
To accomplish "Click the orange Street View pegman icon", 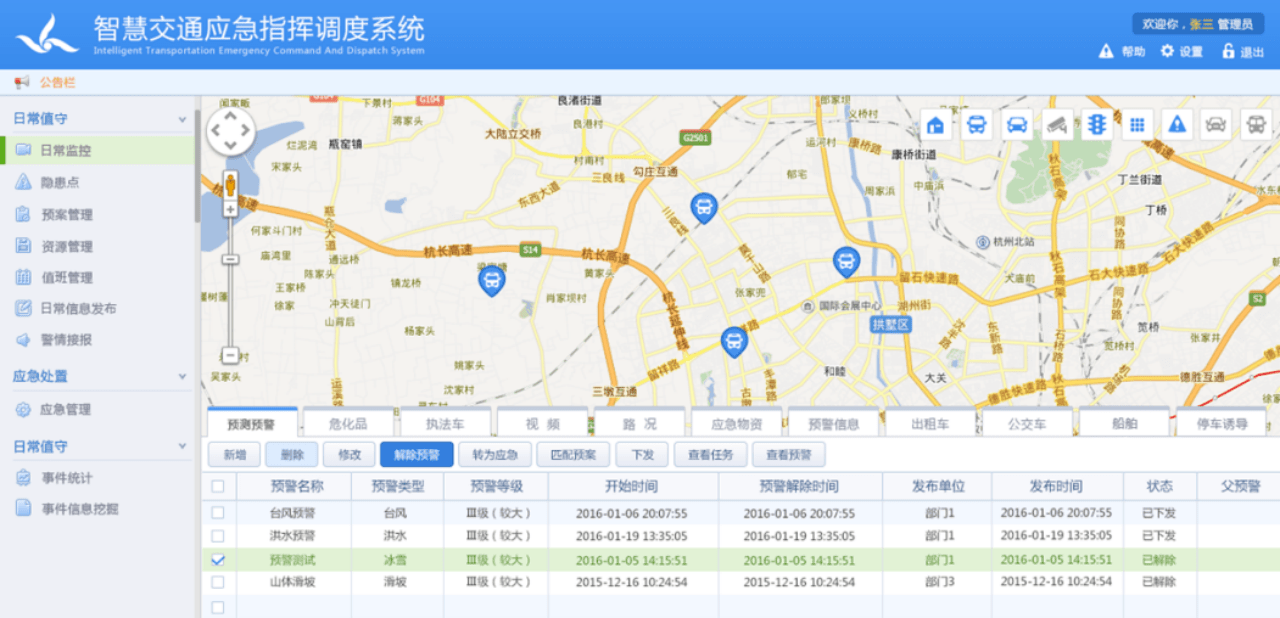I will [x=230, y=184].
